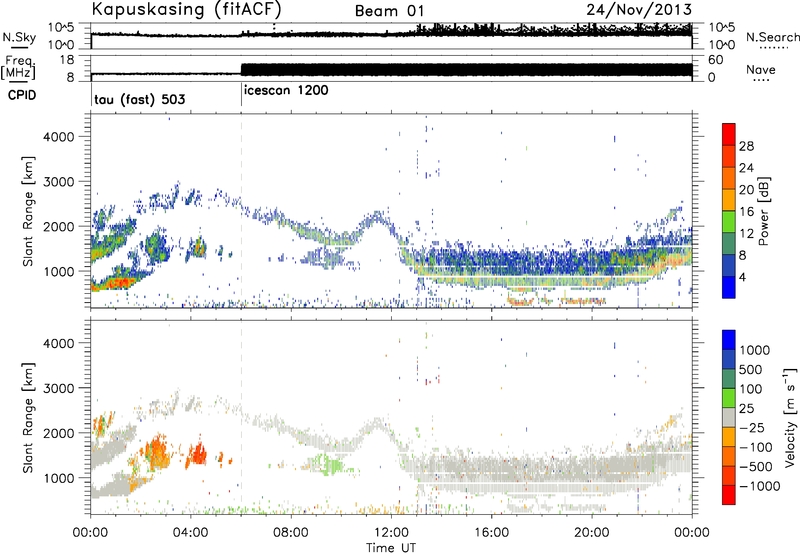800x554 pixels.
Task: Click the 'N.Search' legend label
Action: tap(772, 37)
